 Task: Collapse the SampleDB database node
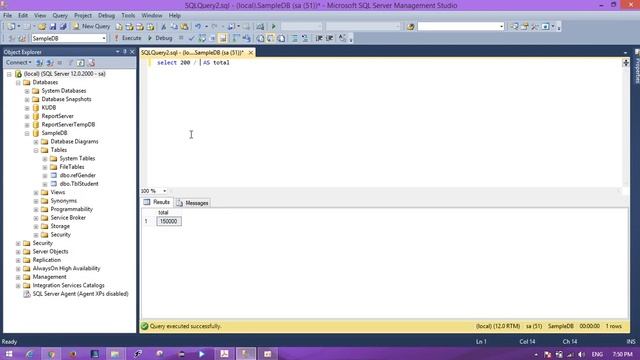27,133
